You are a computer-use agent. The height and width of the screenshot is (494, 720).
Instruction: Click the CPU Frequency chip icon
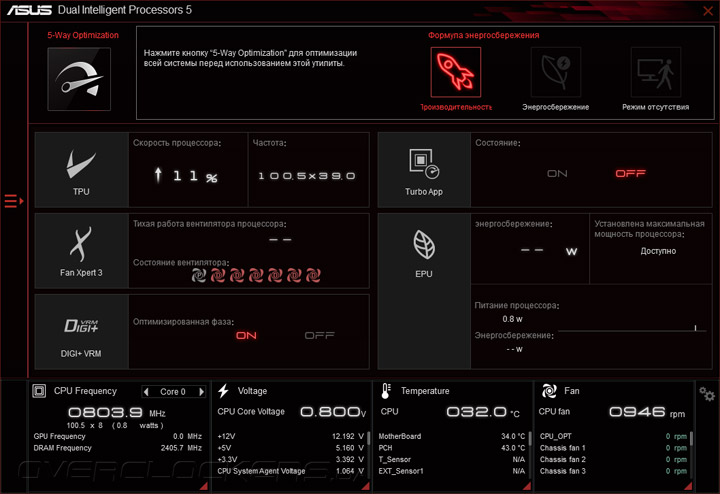[39, 391]
